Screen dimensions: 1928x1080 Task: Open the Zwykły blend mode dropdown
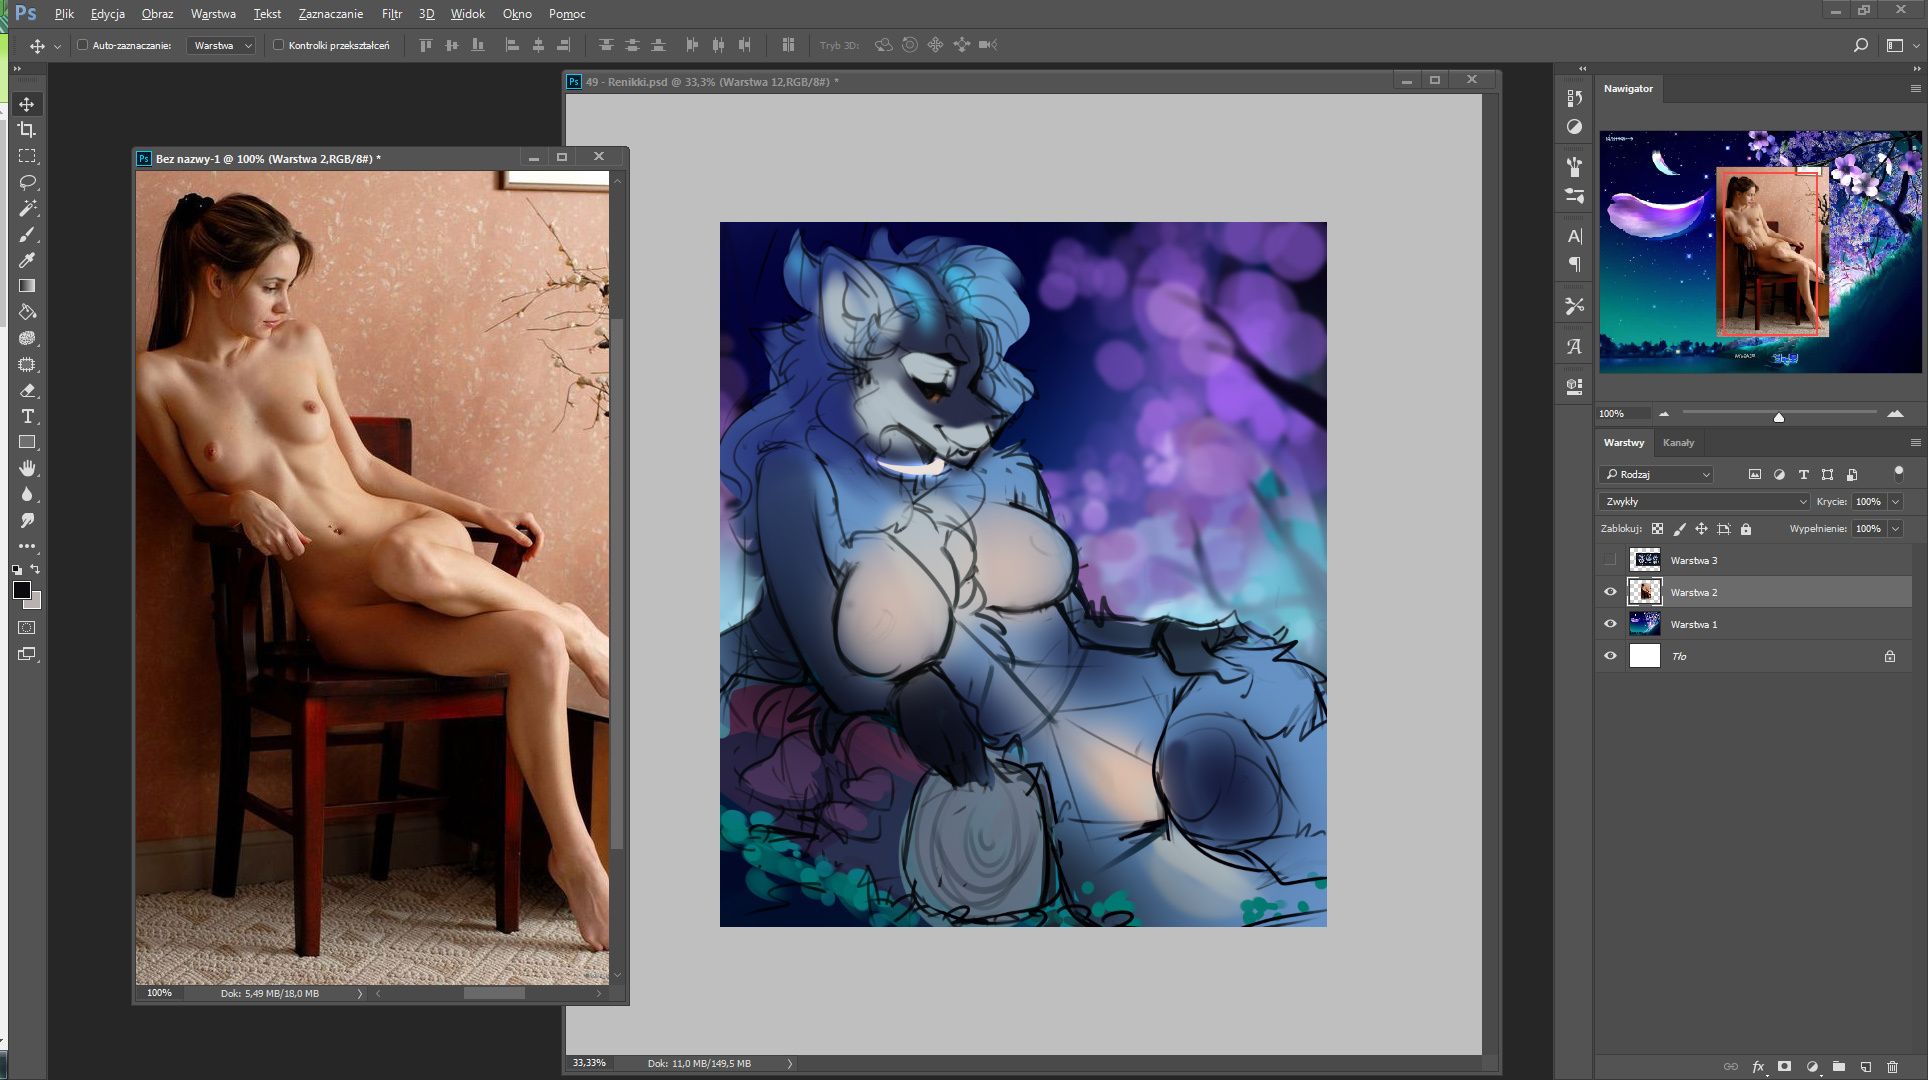(1704, 501)
